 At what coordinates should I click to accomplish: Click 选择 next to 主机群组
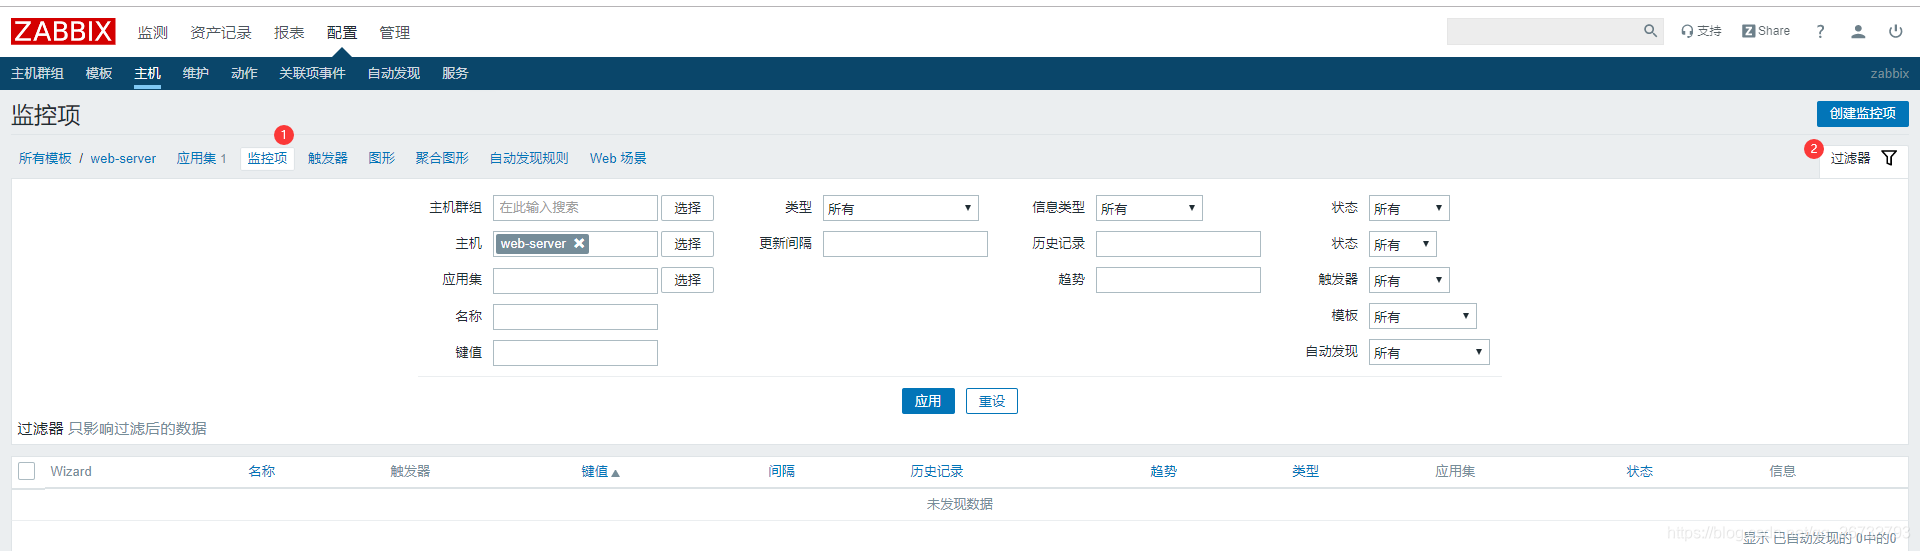click(687, 208)
